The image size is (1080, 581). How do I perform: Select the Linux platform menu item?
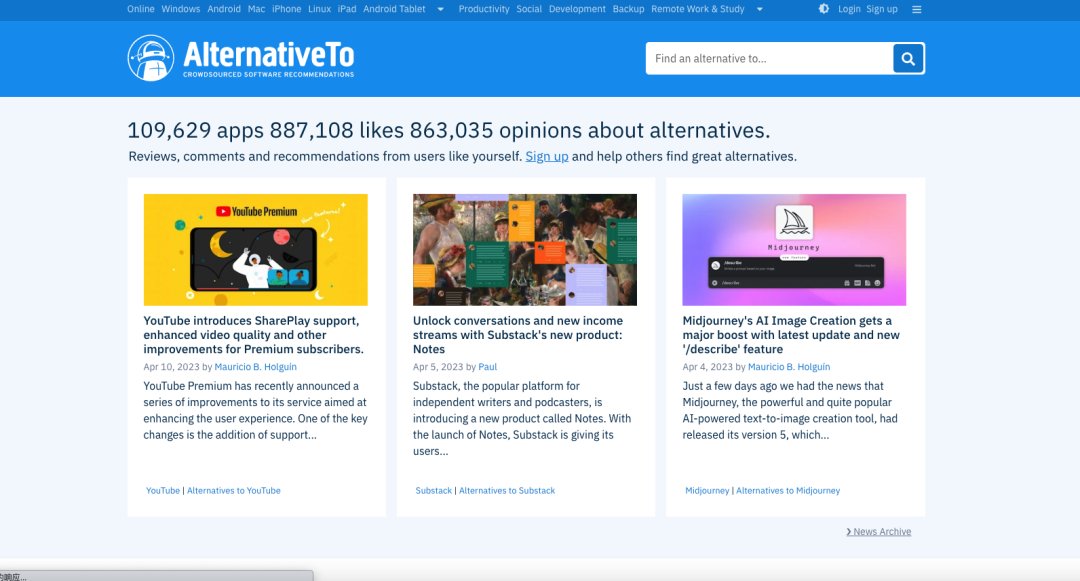[319, 9]
